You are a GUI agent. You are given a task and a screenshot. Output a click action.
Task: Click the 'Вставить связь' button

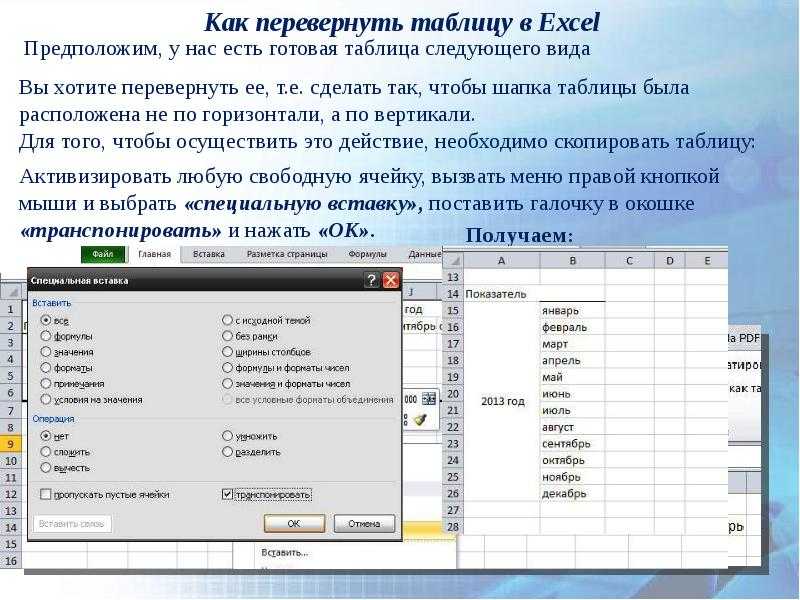72,523
